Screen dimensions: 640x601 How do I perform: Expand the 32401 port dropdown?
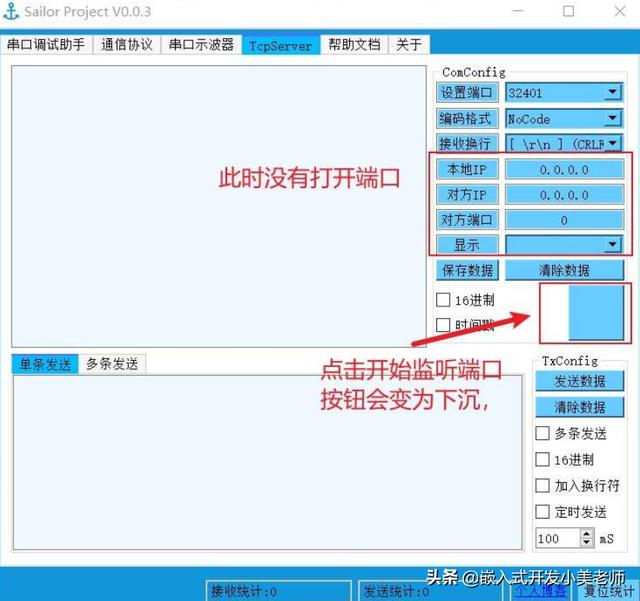click(613, 93)
